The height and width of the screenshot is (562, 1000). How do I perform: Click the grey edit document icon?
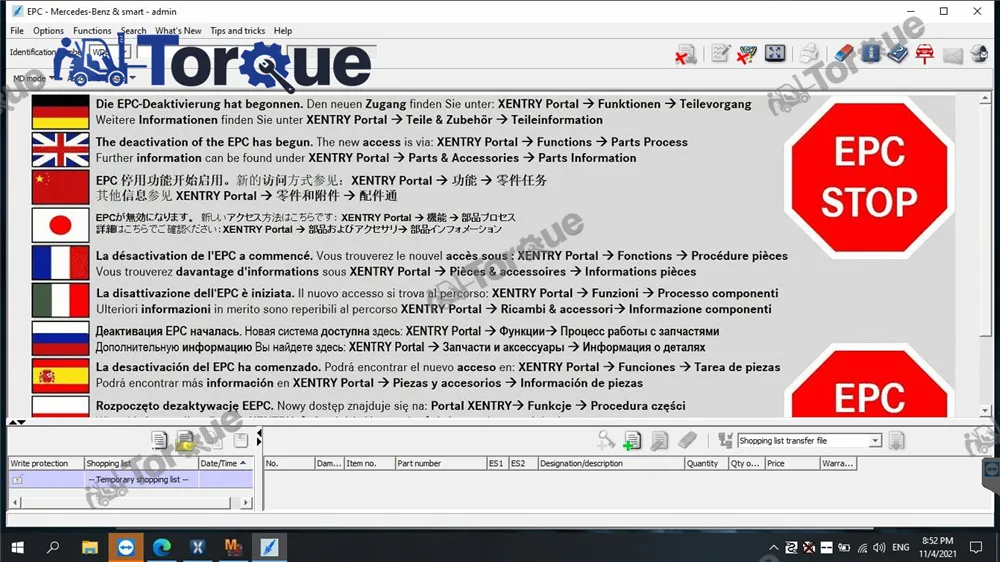click(x=659, y=440)
